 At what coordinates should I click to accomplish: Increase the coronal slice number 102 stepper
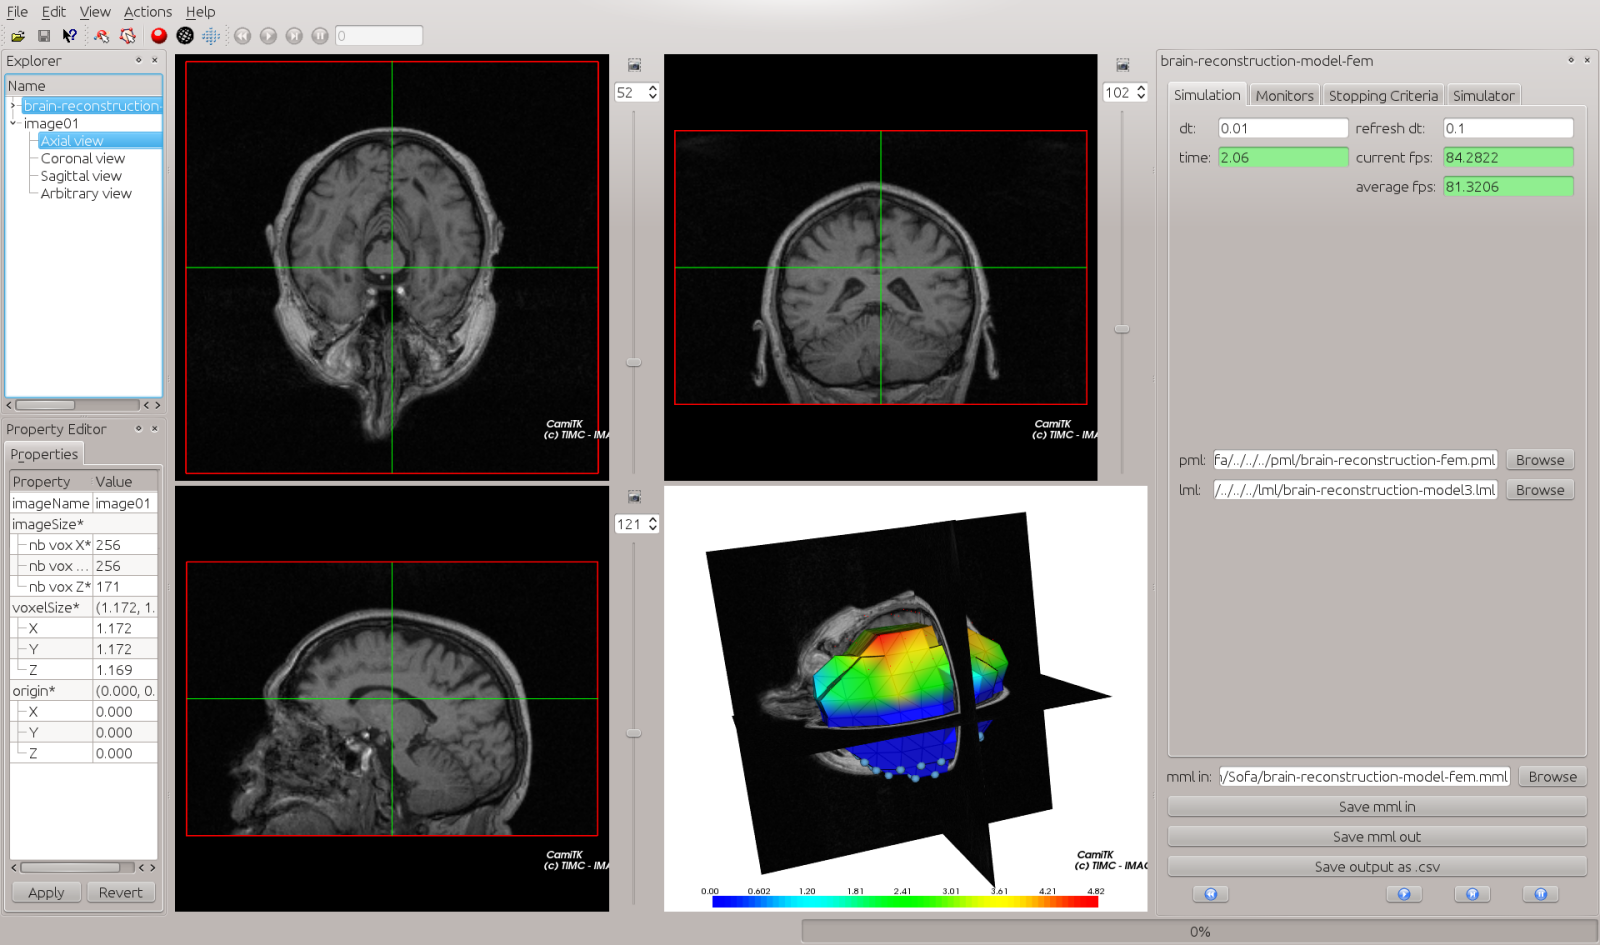(x=1141, y=88)
